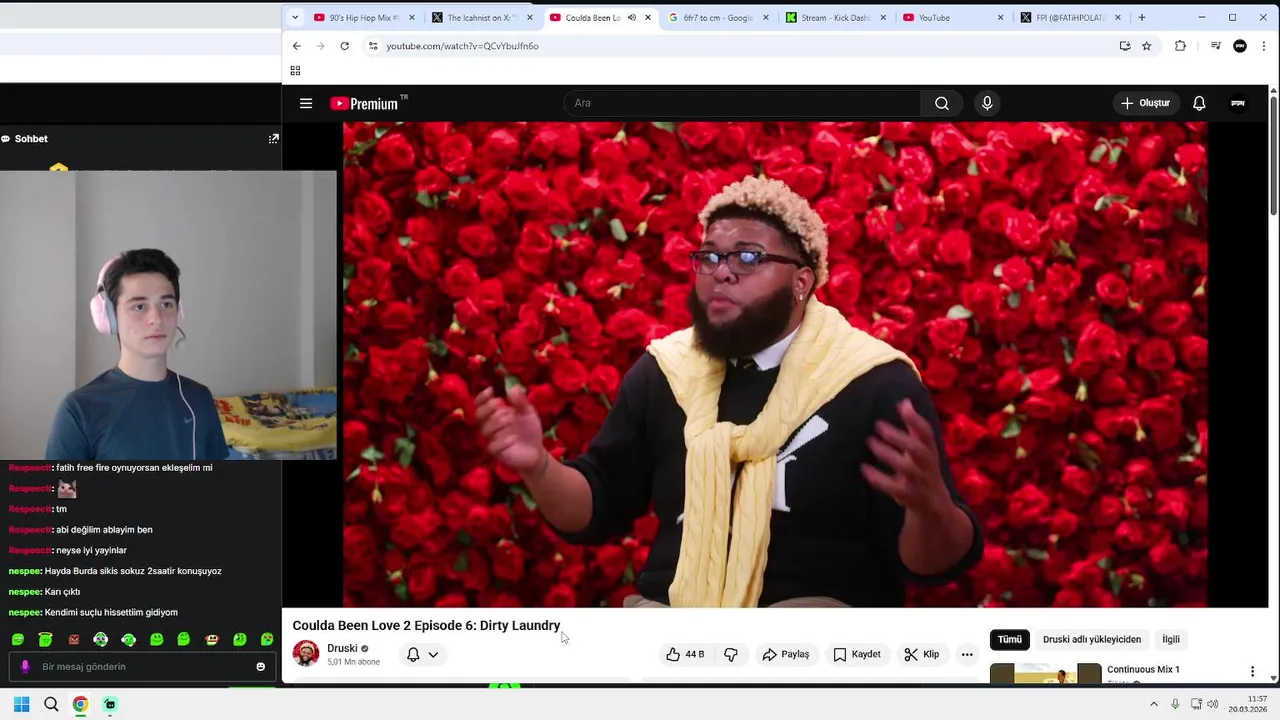Open Druski channel name link
This screenshot has height=720, width=1280.
tap(342, 648)
